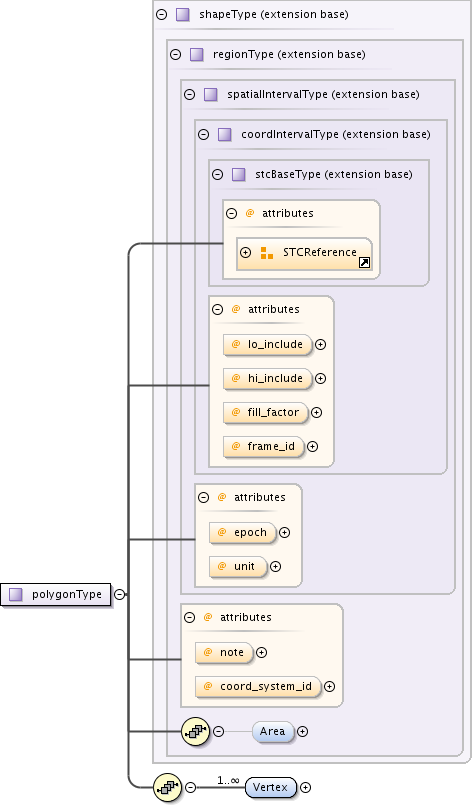
Task: Collapse the stcBaseType extension base group
Action: [217, 174]
